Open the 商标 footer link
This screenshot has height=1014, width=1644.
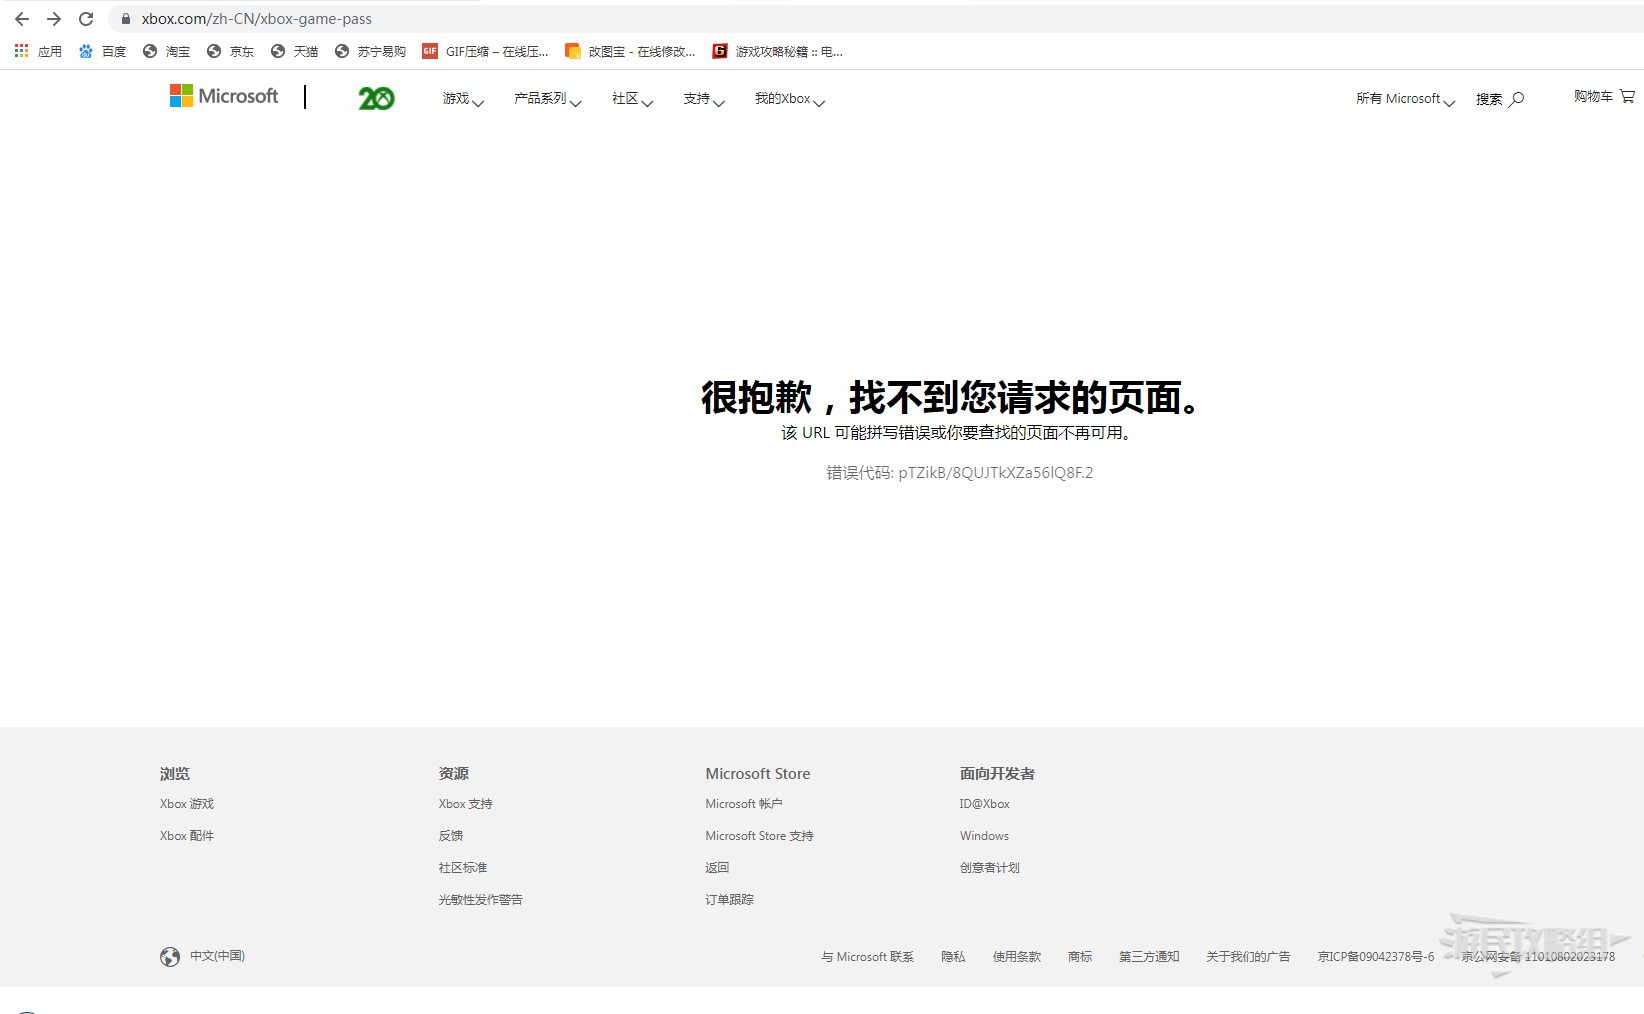tap(1080, 957)
